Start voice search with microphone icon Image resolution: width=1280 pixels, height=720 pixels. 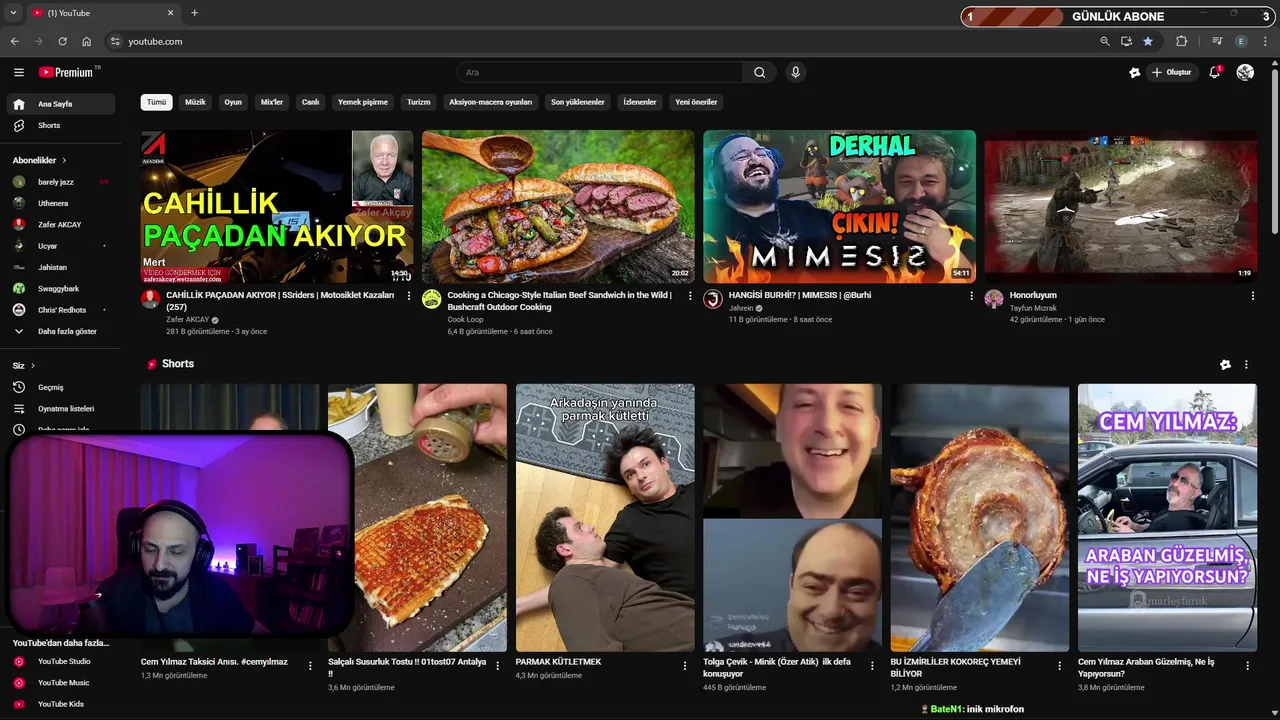[795, 72]
